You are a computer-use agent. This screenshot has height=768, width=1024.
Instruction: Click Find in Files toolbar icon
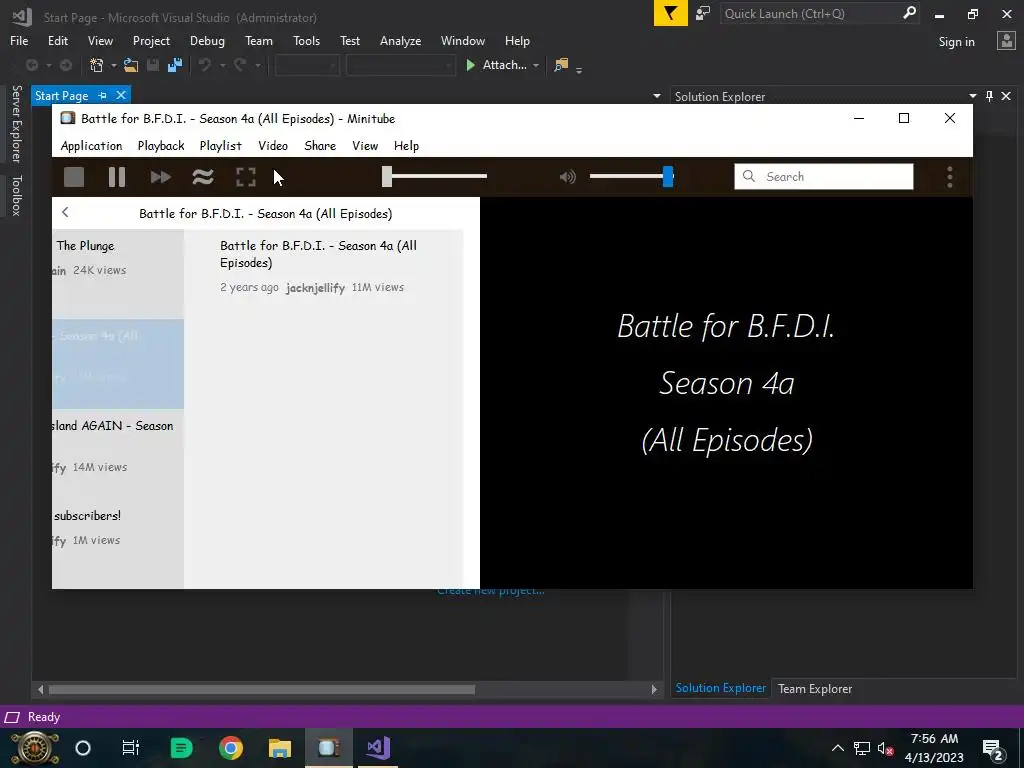(561, 65)
